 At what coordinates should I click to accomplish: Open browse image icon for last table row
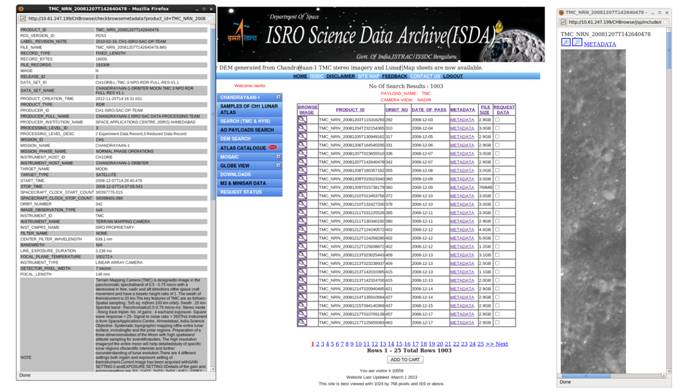(302, 322)
